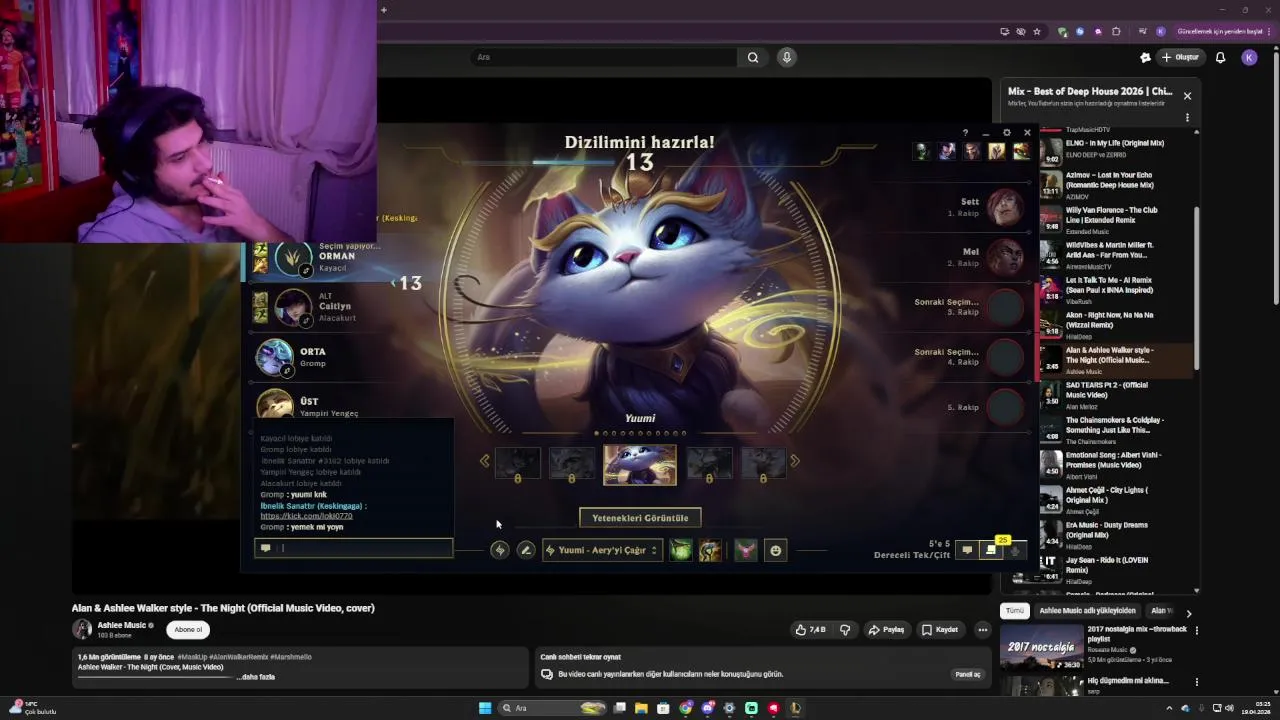Open League client help question mark
Screen dimensions: 1280x720
965,132
